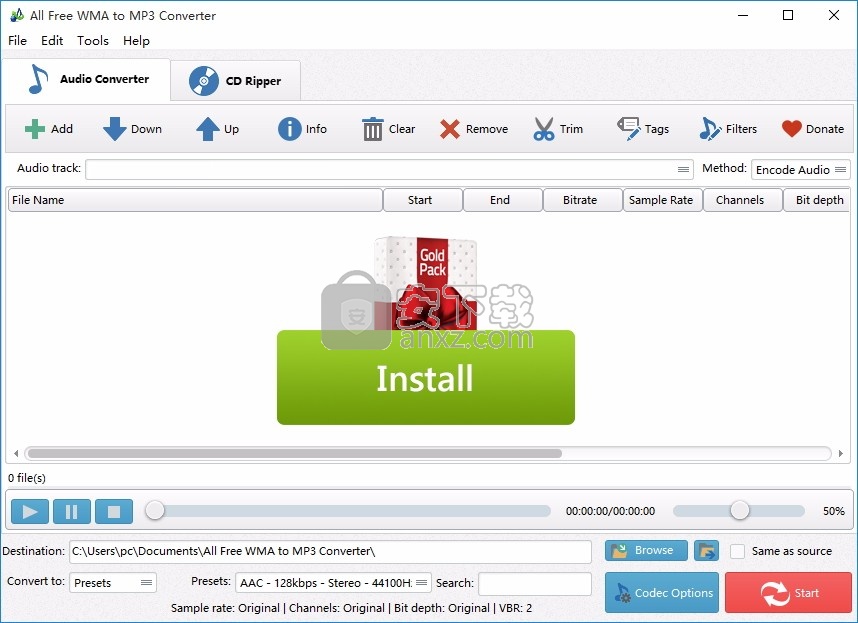Image resolution: width=858 pixels, height=623 pixels.
Task: Open destination folder via folder-arrow icon
Action: point(706,551)
